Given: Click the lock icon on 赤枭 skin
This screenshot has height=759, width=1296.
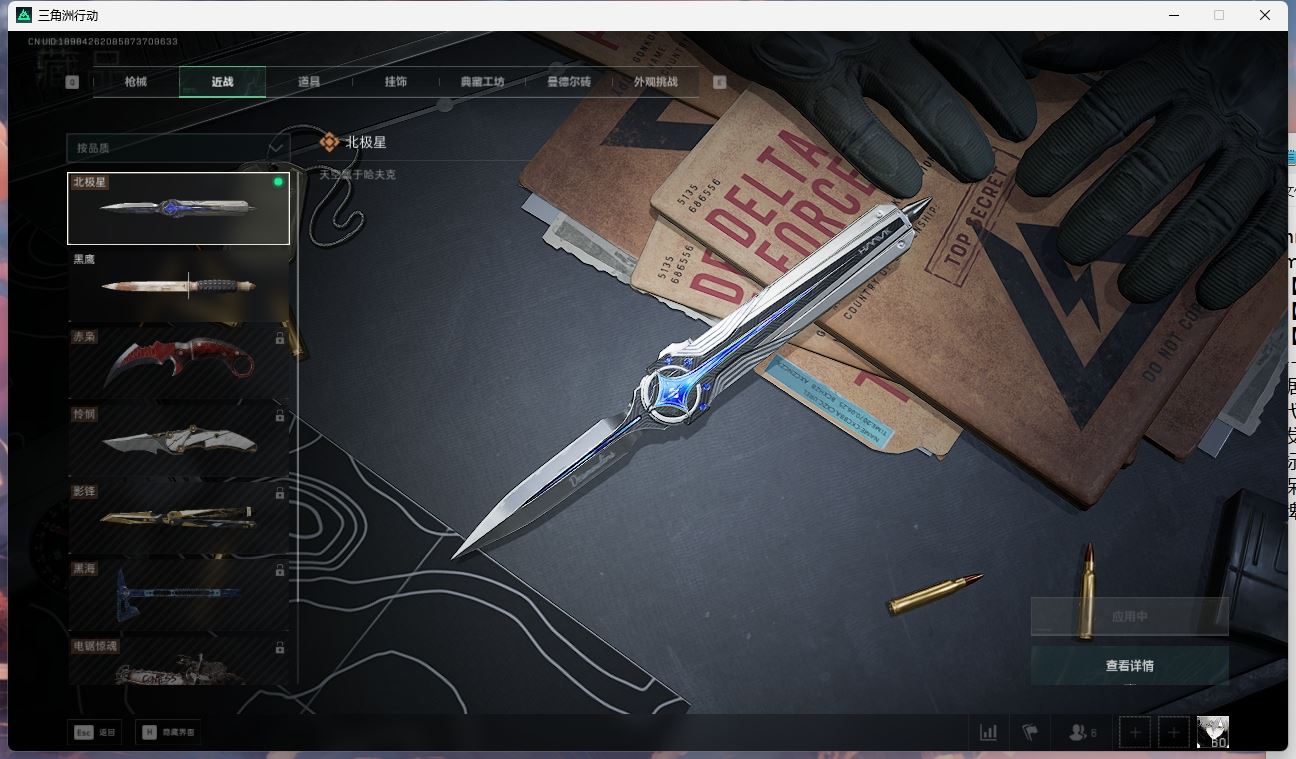Looking at the screenshot, I should pos(280,339).
